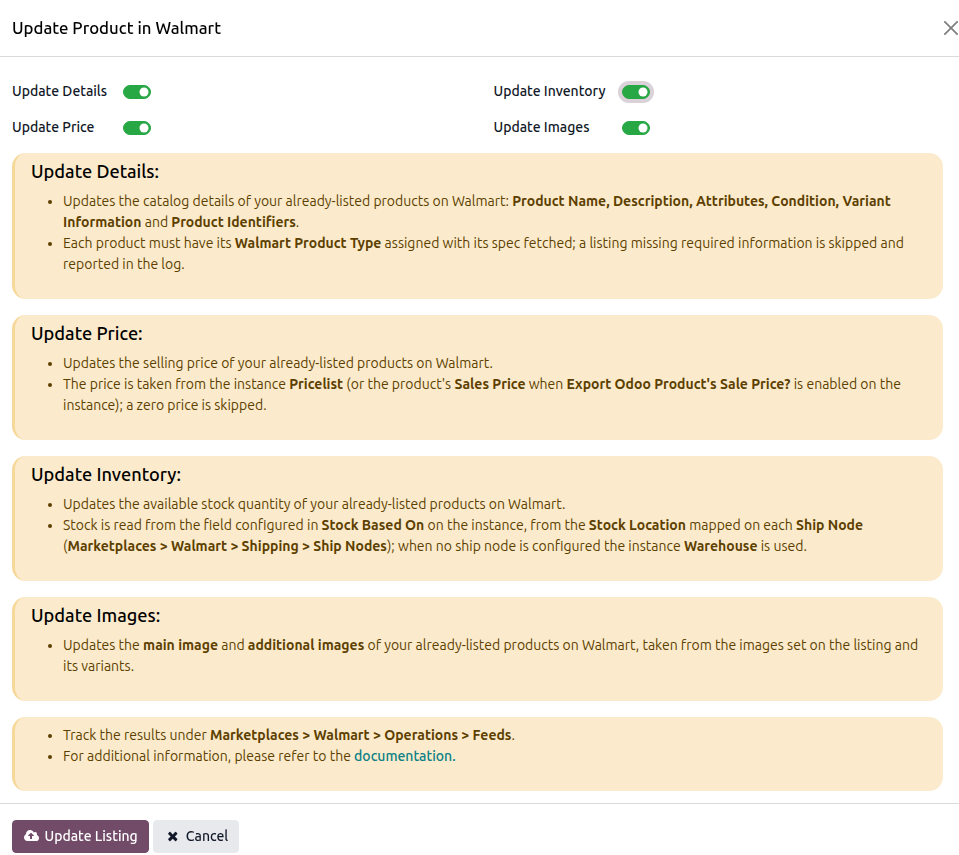Click the 'Update Details:' section heading

tap(95, 172)
